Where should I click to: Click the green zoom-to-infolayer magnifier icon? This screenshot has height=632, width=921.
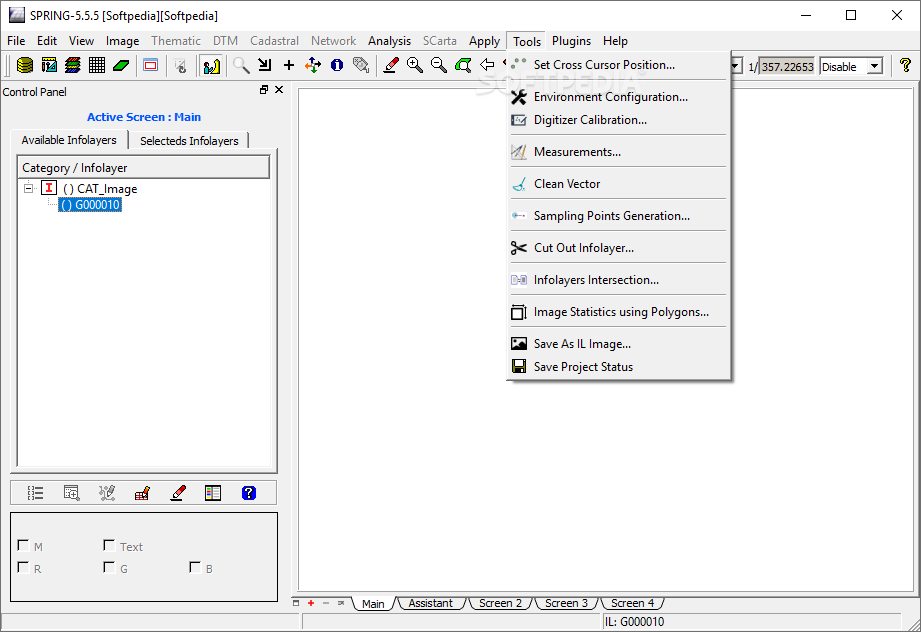click(463, 65)
